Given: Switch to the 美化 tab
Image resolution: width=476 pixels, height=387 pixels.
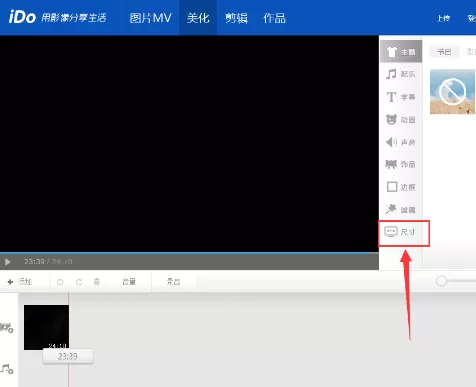Looking at the screenshot, I should point(198,18).
